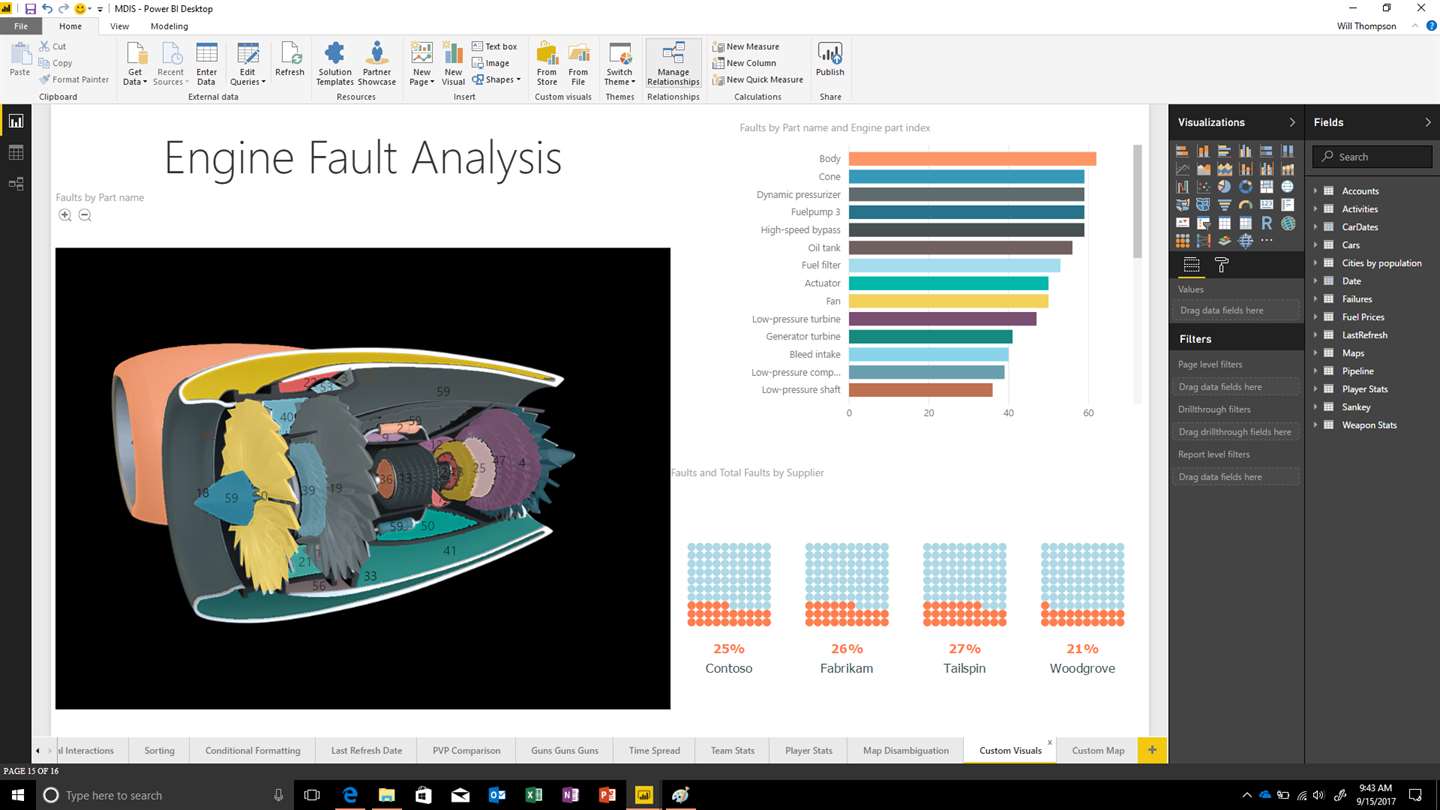The image size is (1440, 810).
Task: Open more visuals ellipsis in Visualizations
Action: (1266, 241)
